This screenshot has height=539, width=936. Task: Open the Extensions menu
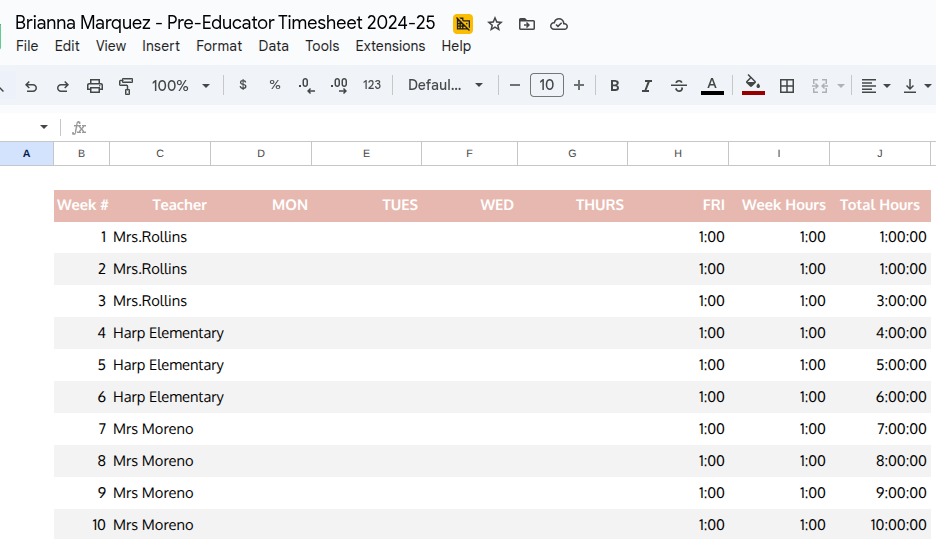[x=390, y=46]
